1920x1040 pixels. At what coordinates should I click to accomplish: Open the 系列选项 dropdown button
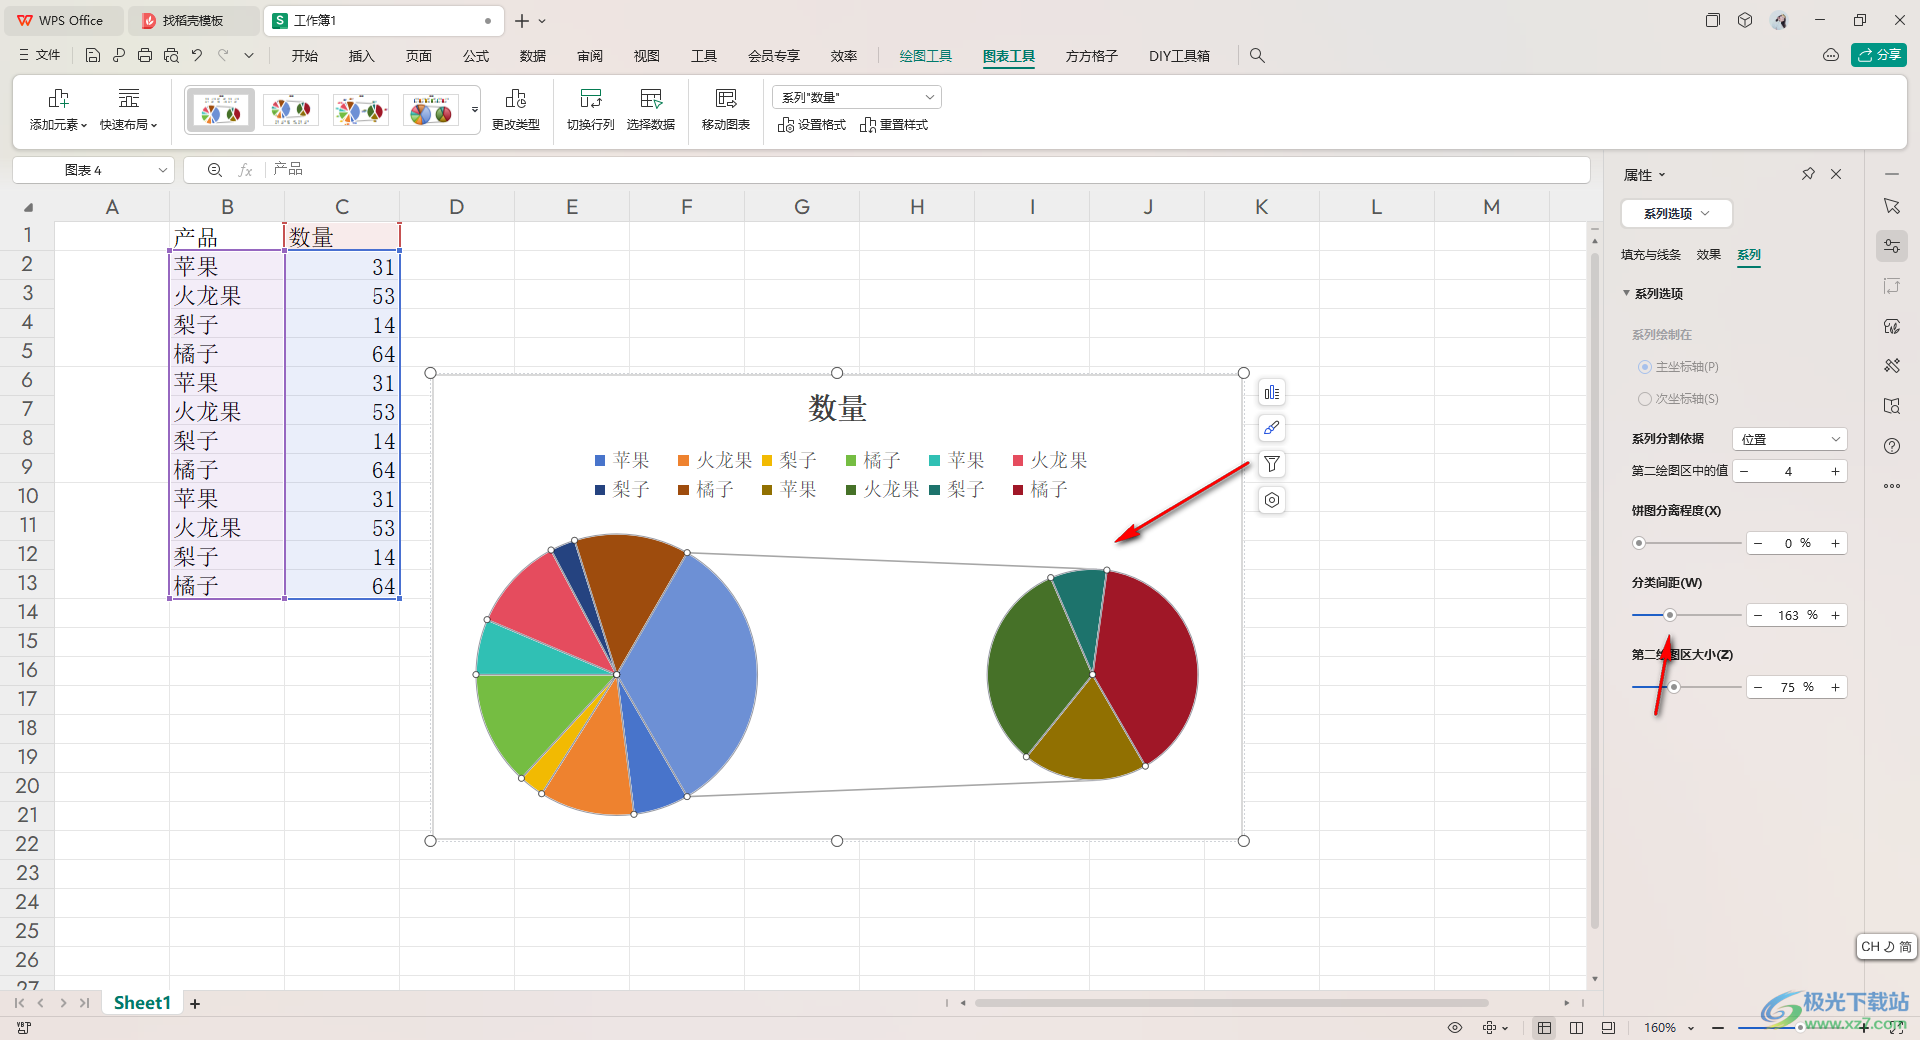1676,213
